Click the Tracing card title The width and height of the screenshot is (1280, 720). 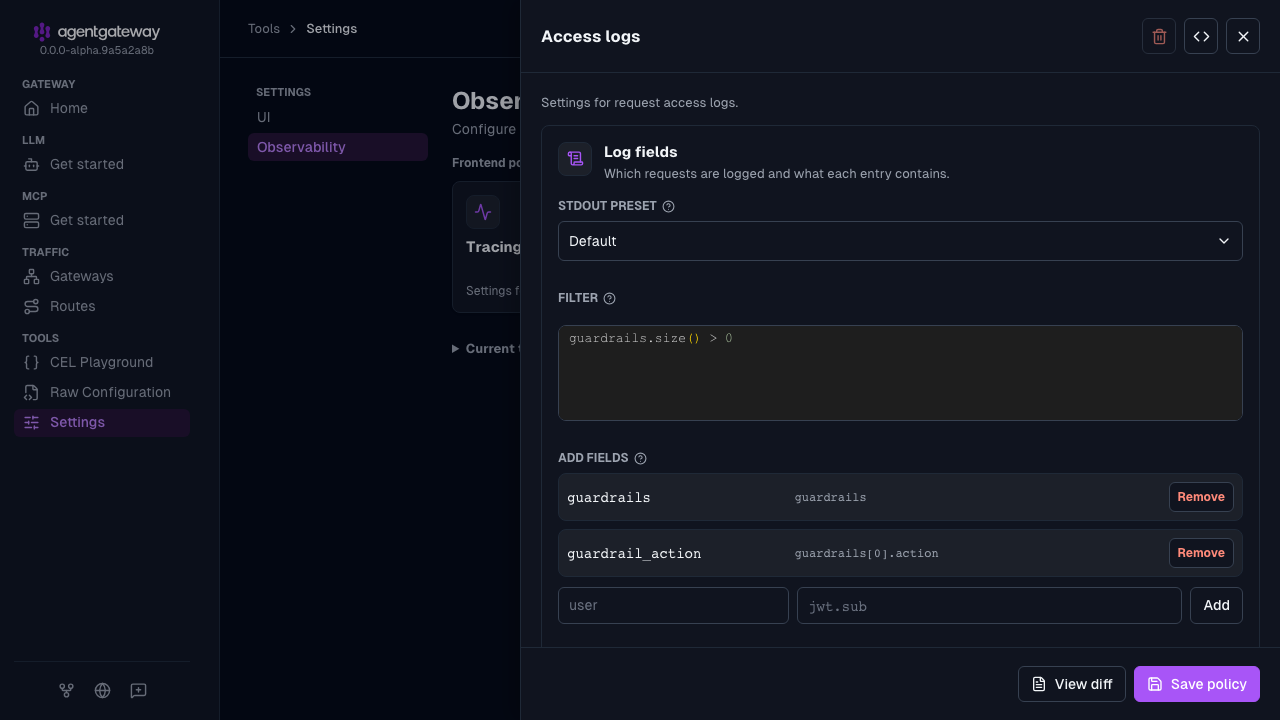click(x=493, y=247)
